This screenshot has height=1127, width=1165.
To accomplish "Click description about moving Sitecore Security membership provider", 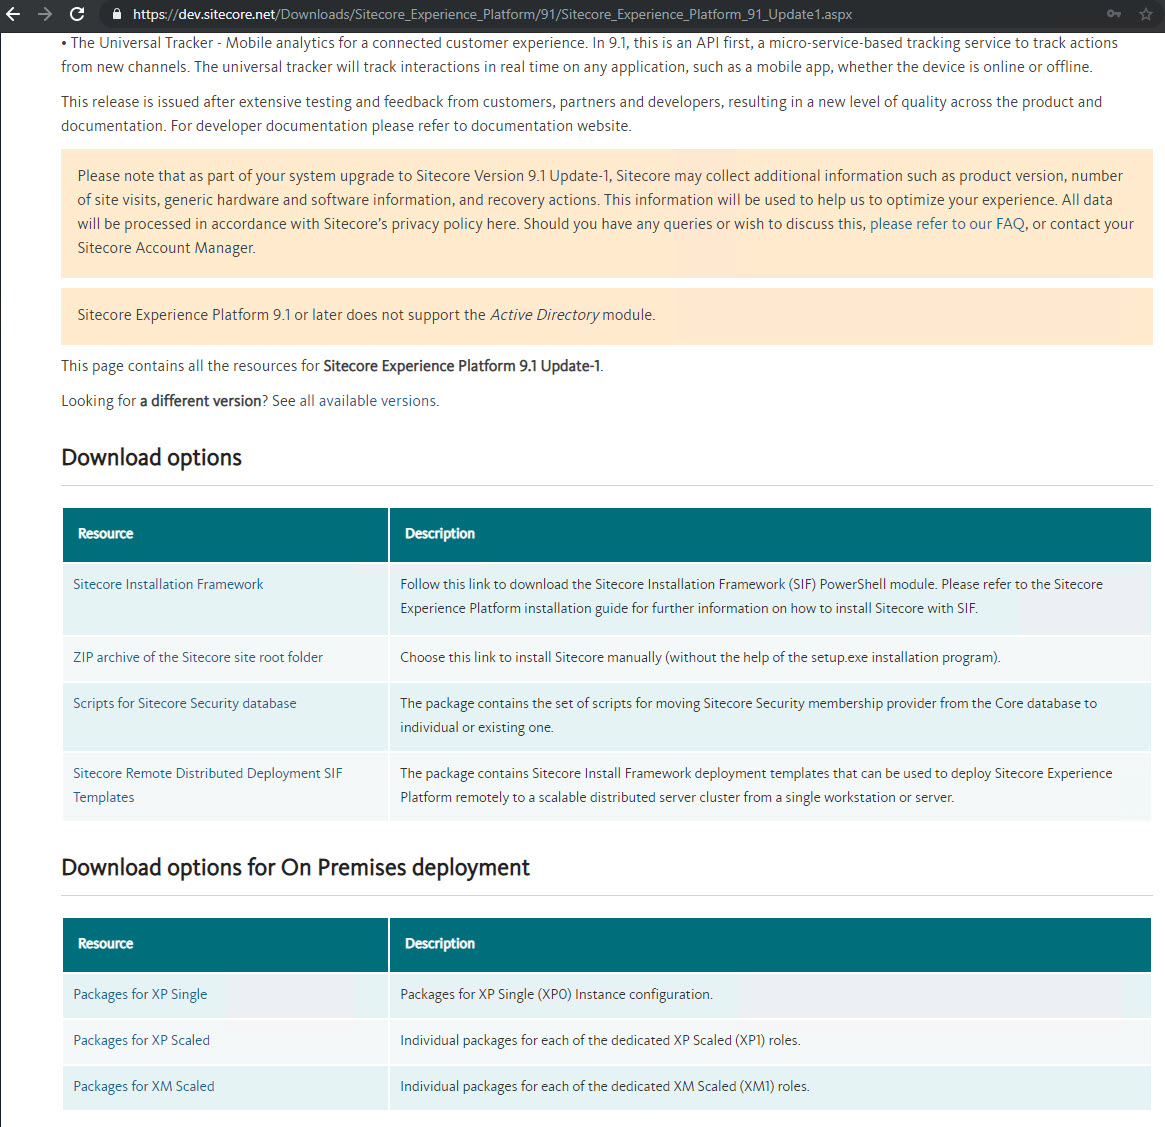I will point(748,715).
